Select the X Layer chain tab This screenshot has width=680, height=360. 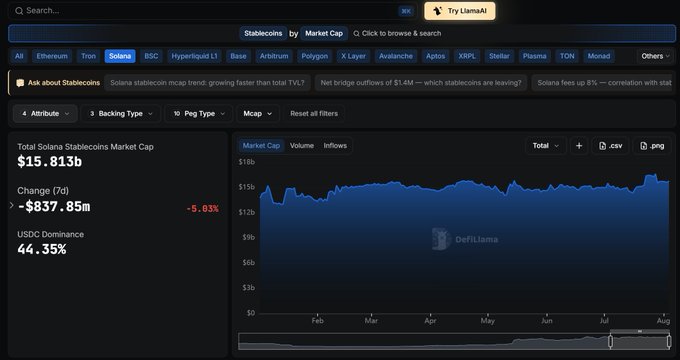(353, 56)
